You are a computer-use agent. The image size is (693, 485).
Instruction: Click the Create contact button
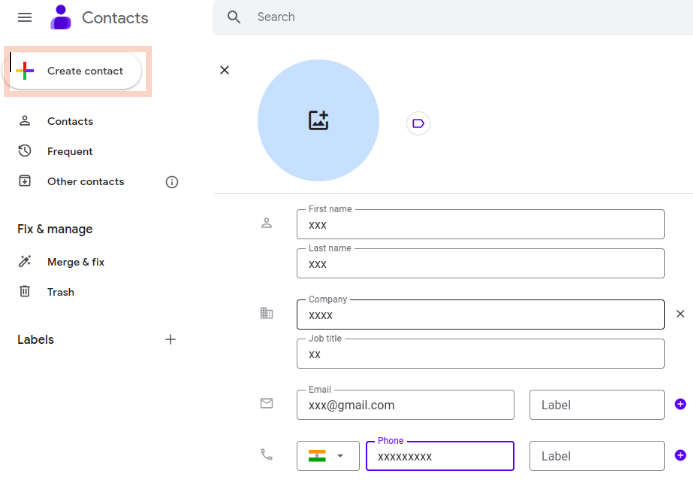coord(72,71)
